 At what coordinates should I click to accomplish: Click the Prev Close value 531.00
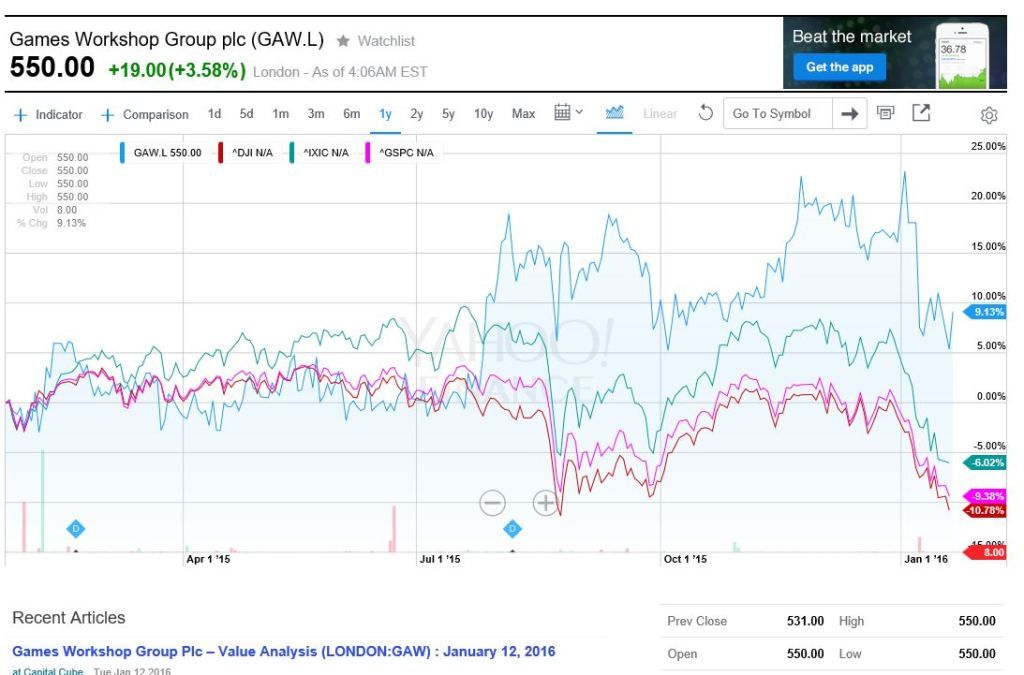click(x=805, y=621)
